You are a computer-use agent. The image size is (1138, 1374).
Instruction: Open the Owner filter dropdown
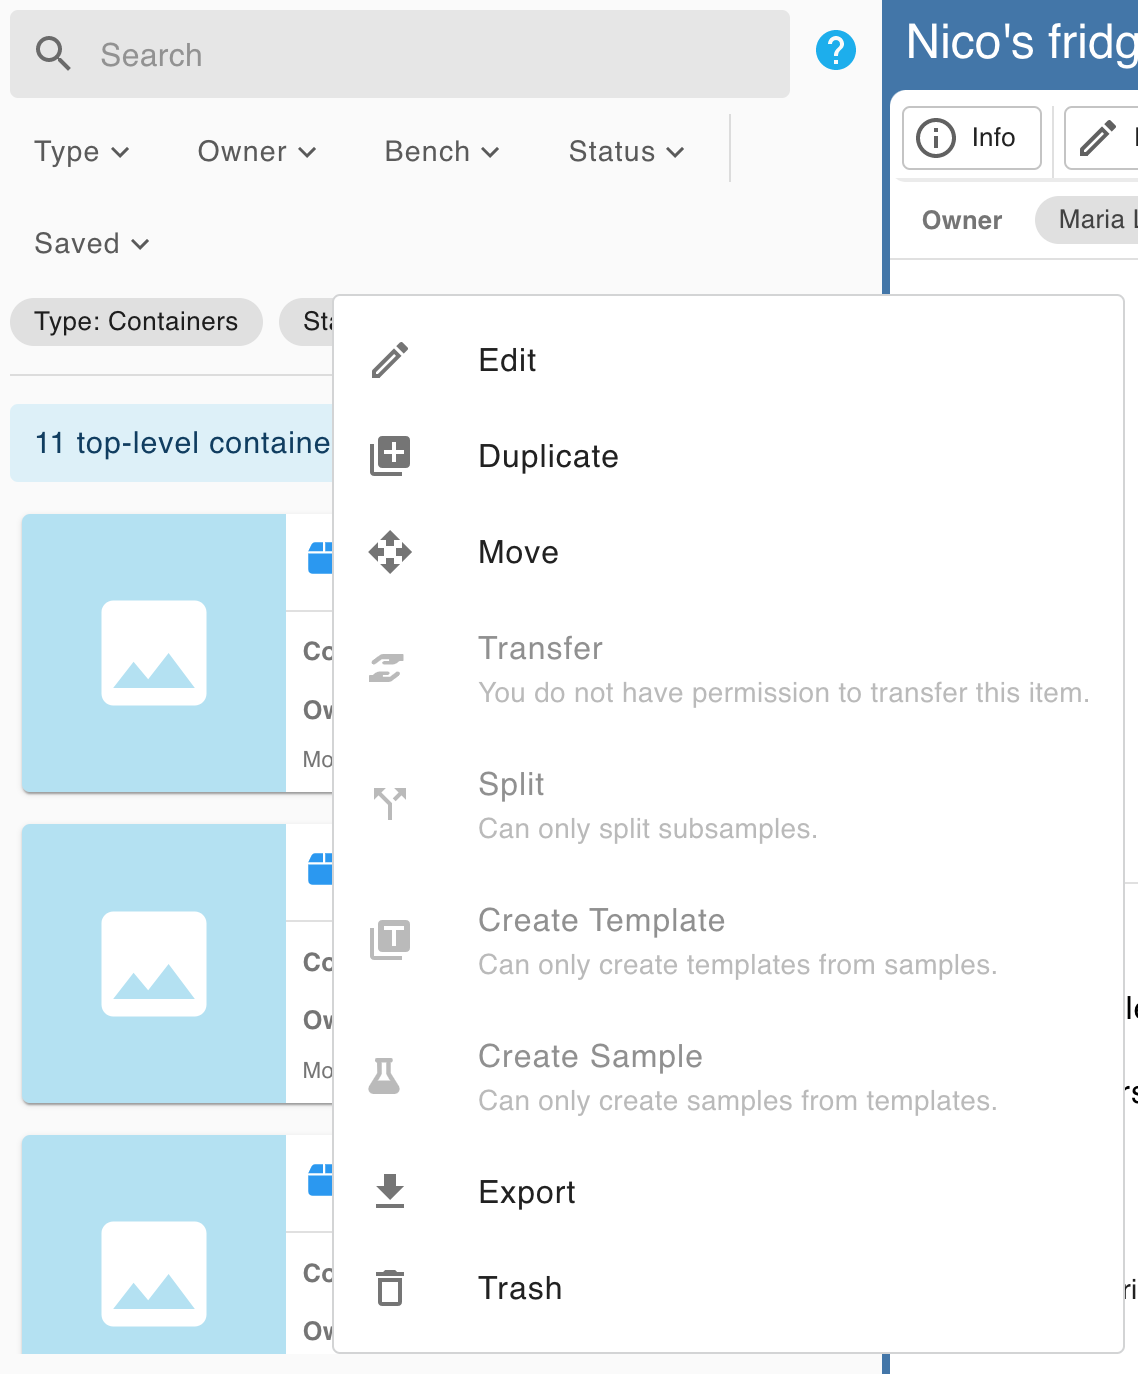pos(257,152)
